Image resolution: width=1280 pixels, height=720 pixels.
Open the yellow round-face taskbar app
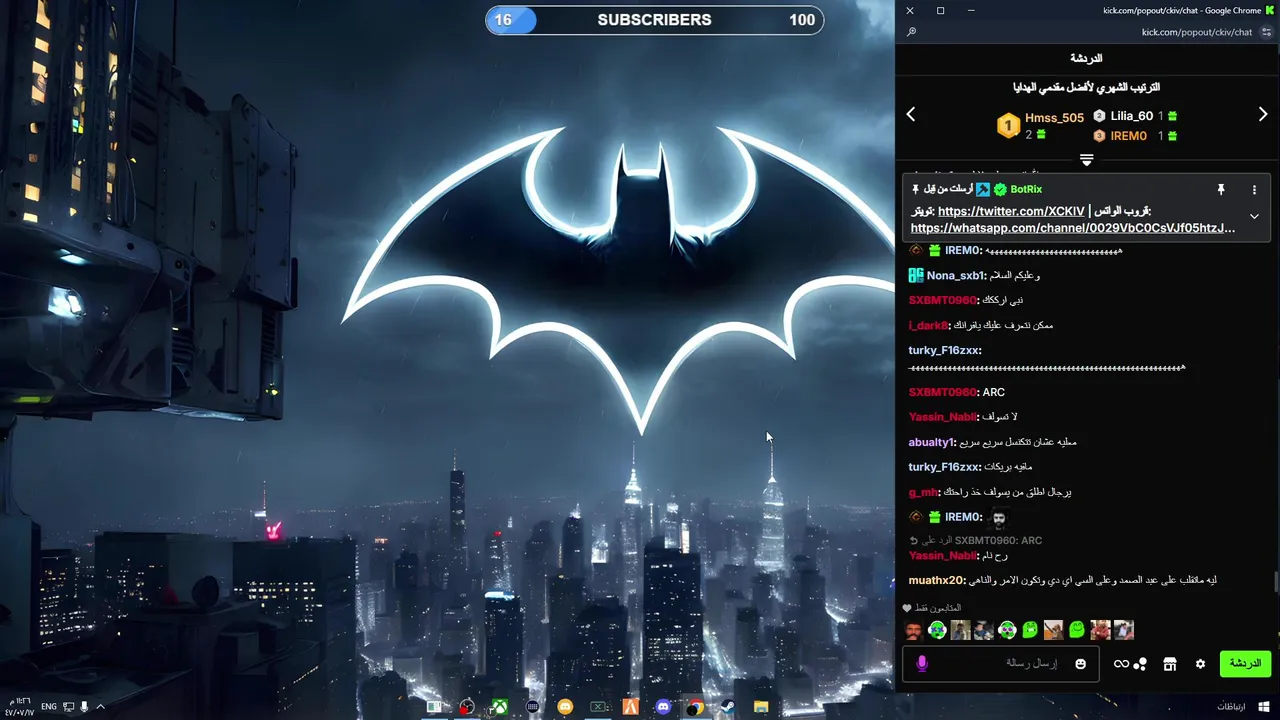565,707
